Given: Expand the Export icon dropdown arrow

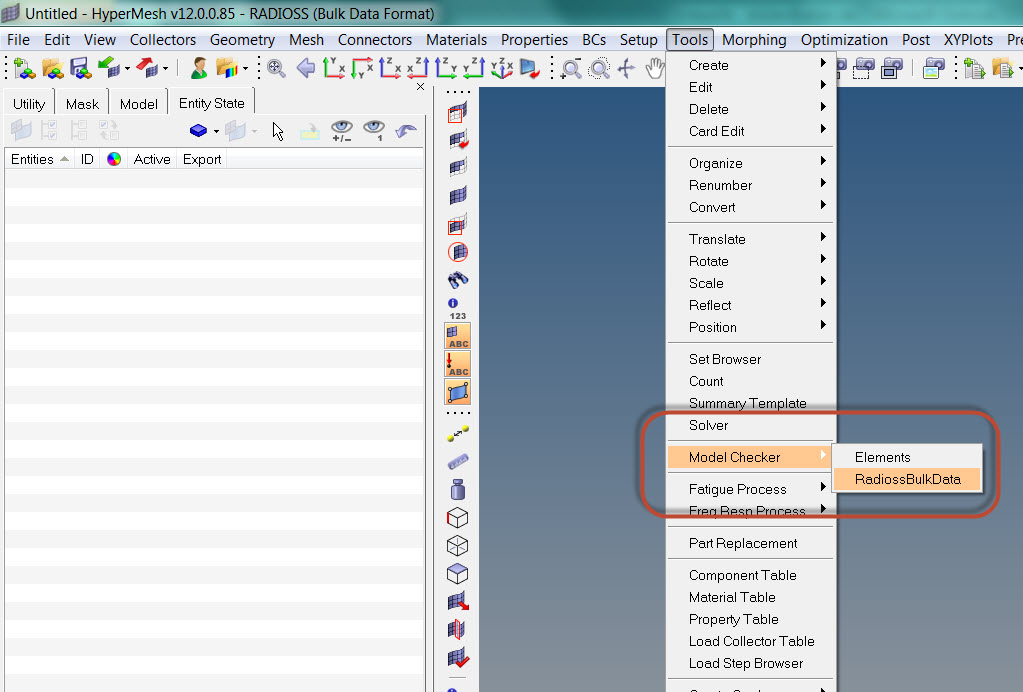Looking at the screenshot, I should [x=166, y=68].
